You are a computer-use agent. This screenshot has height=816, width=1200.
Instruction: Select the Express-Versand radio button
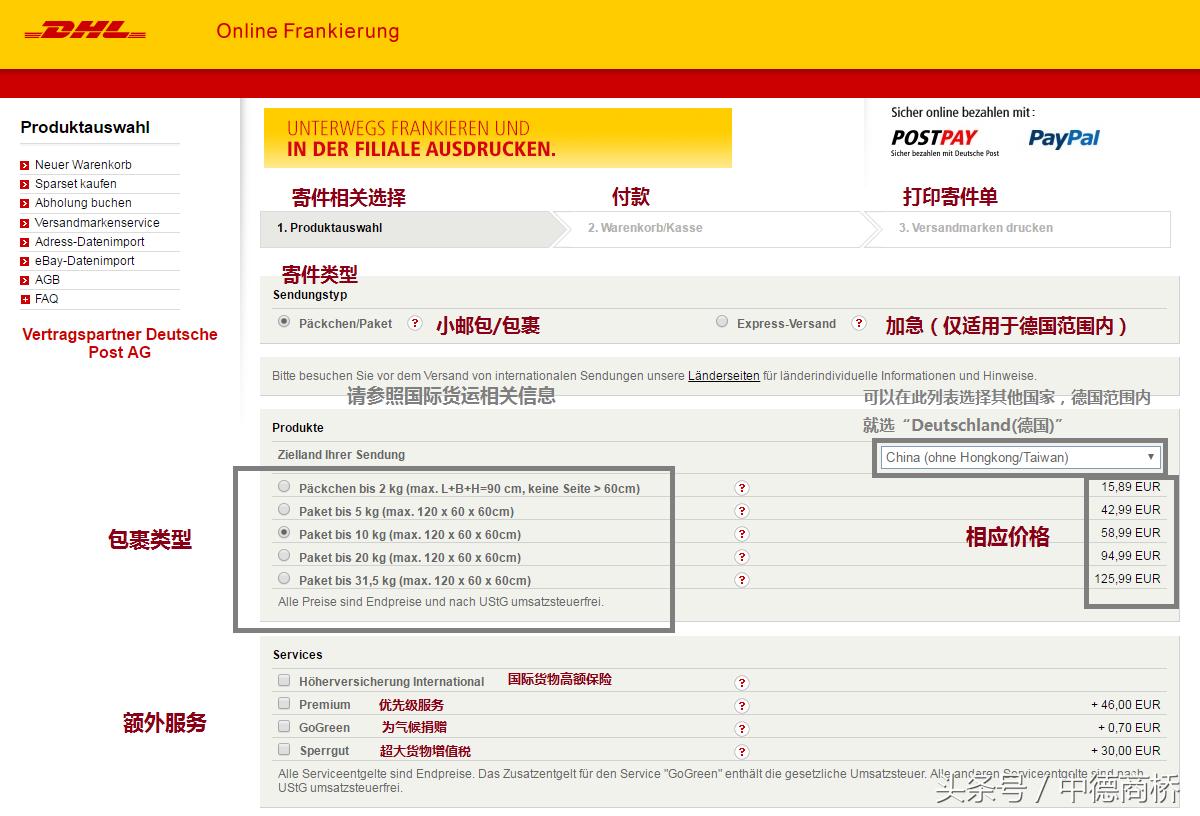pos(721,323)
